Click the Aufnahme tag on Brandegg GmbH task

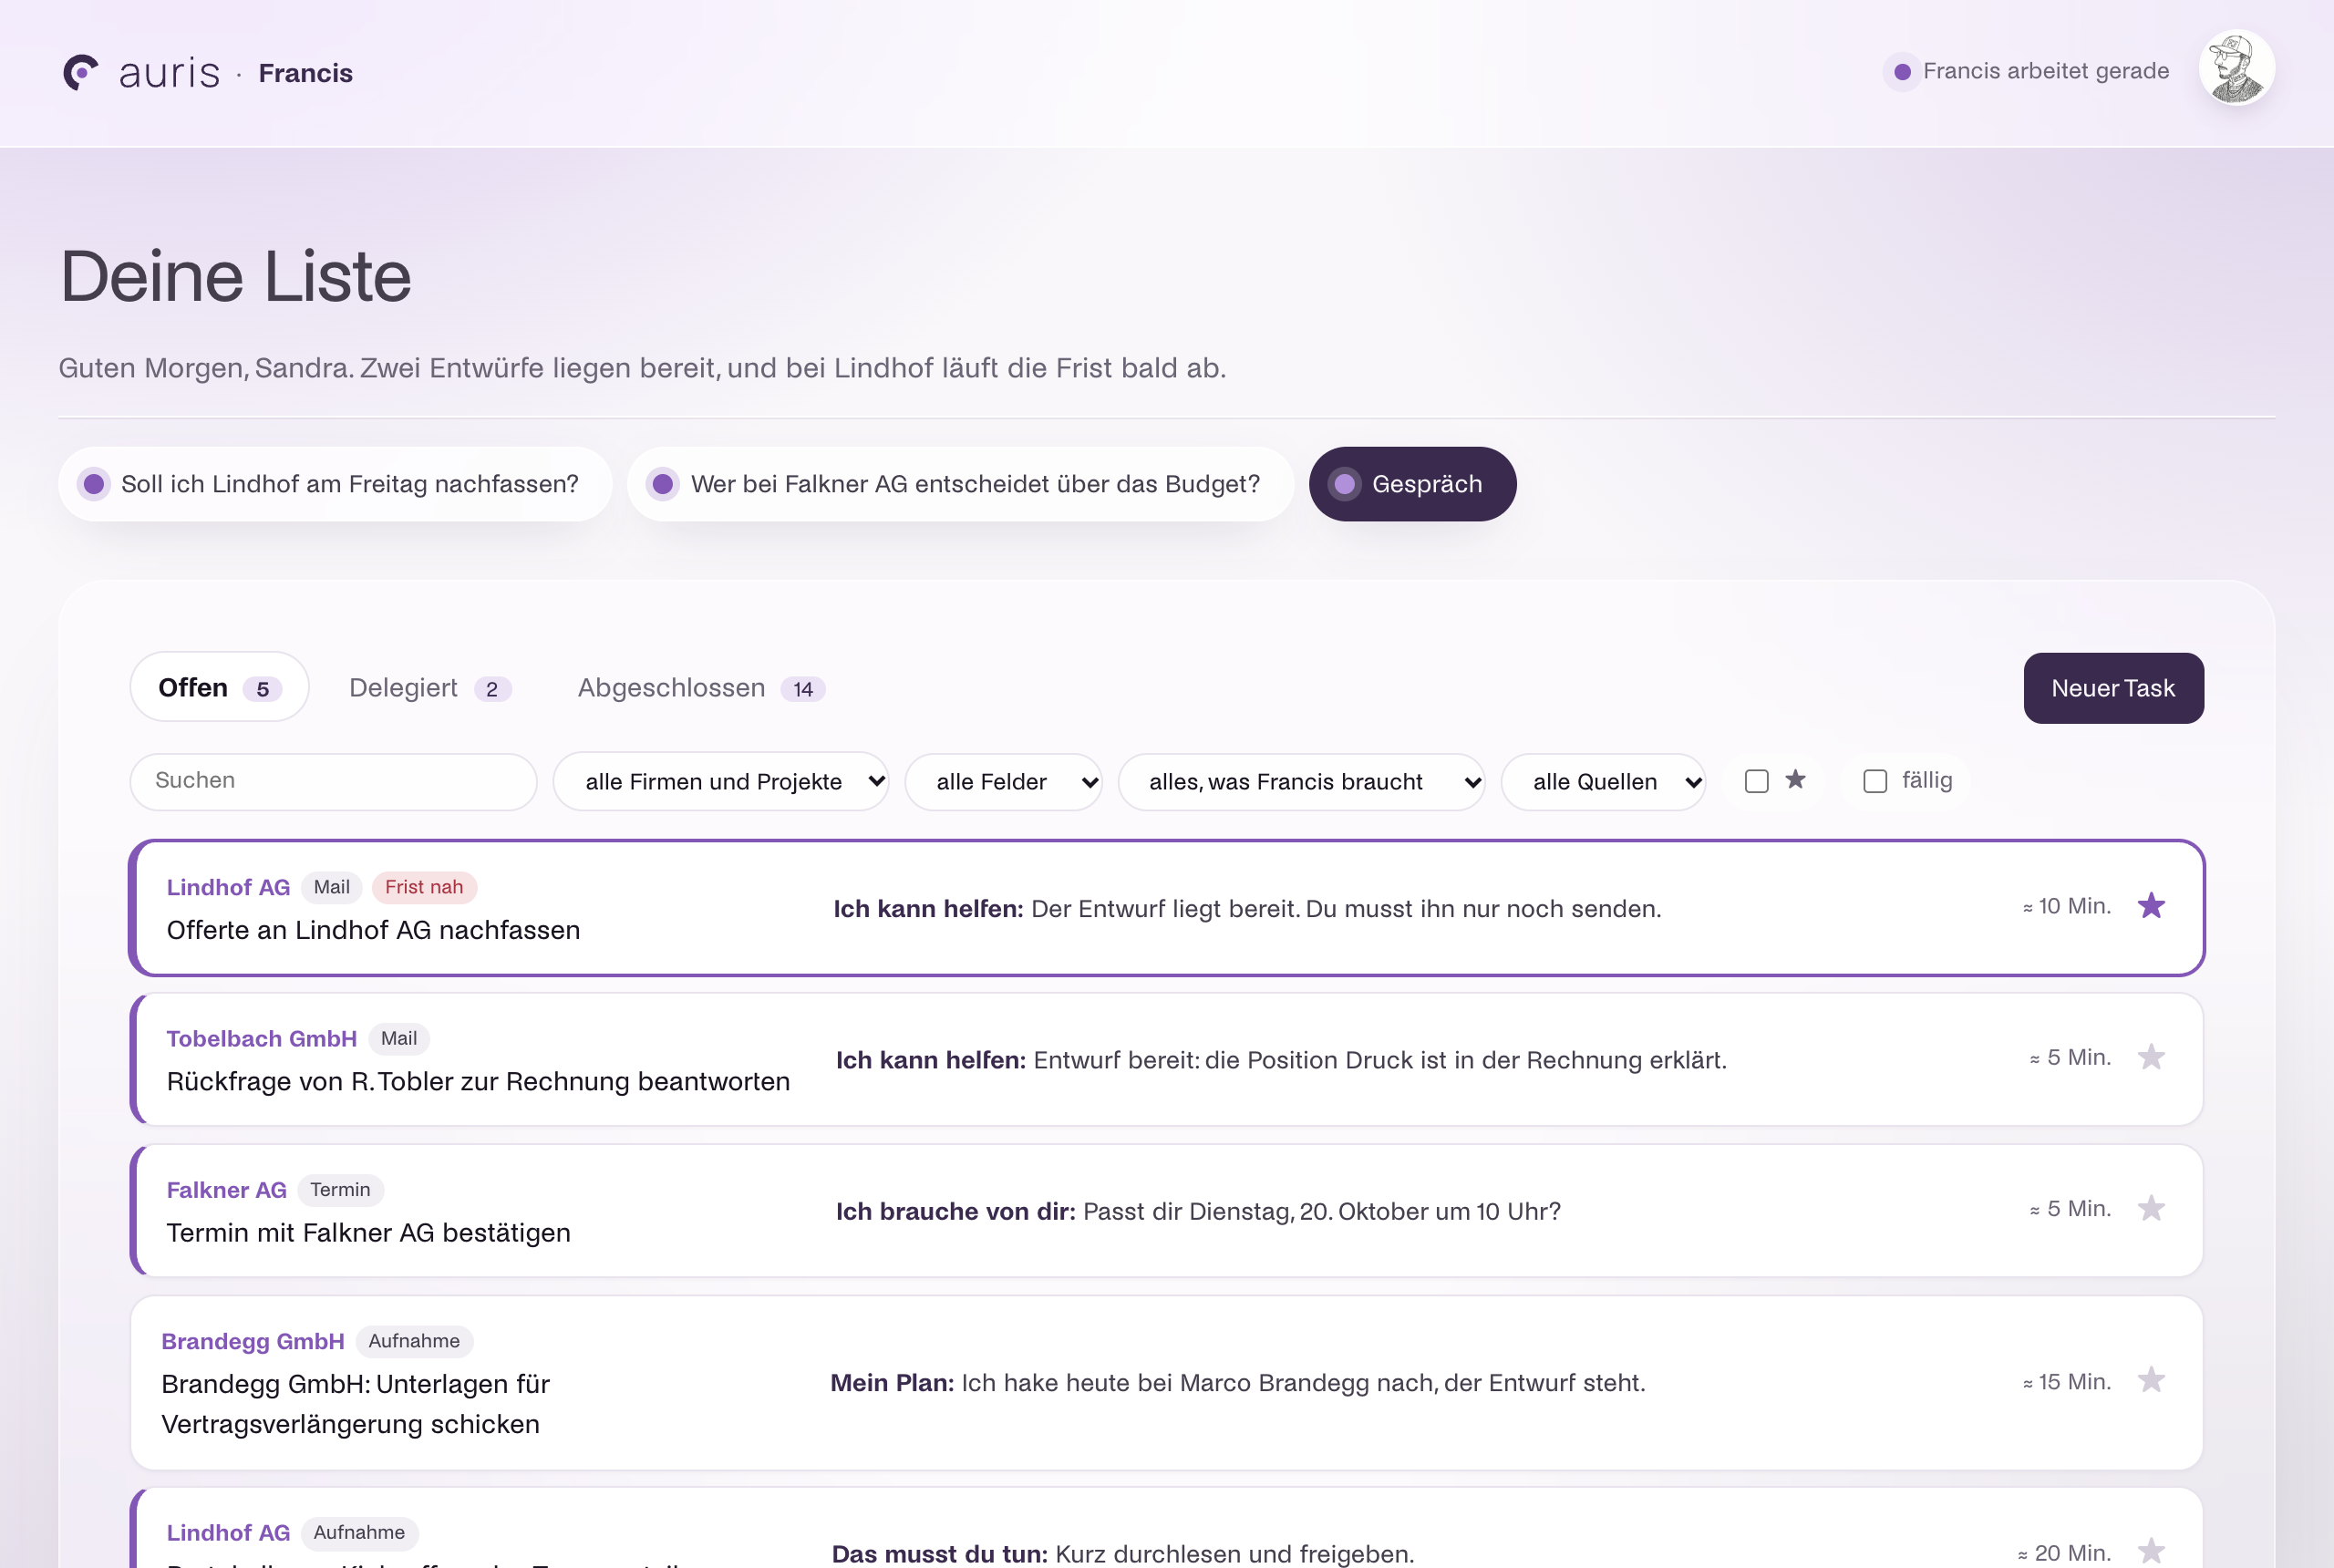pyautogui.click(x=414, y=1341)
